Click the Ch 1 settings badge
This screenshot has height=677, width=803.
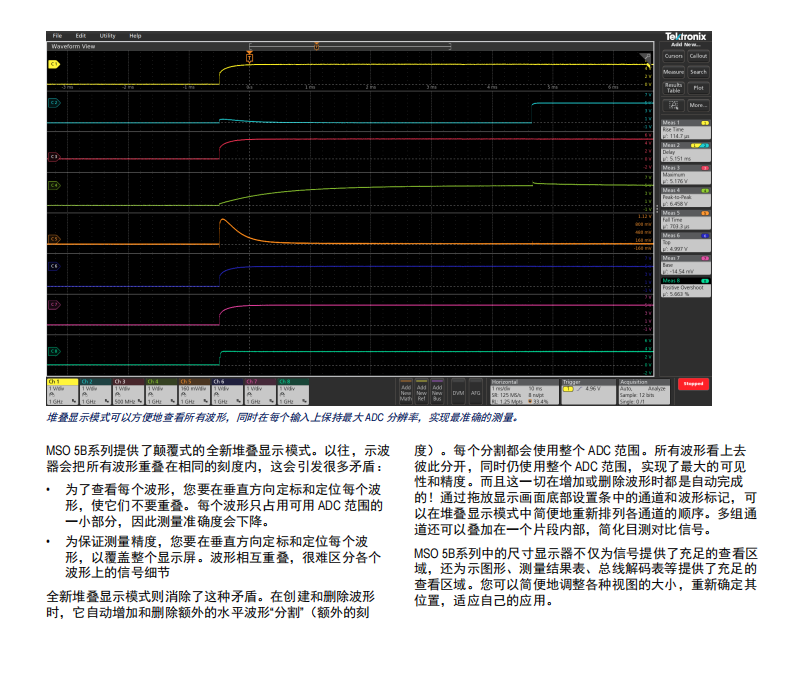pos(62,392)
